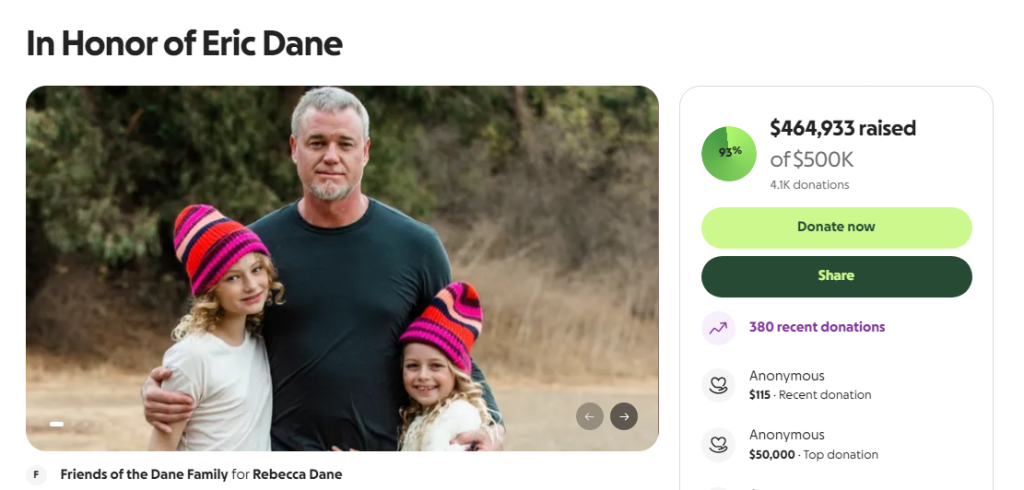Click the purple trending arrow icon
1024x490 pixels.
[x=718, y=327]
